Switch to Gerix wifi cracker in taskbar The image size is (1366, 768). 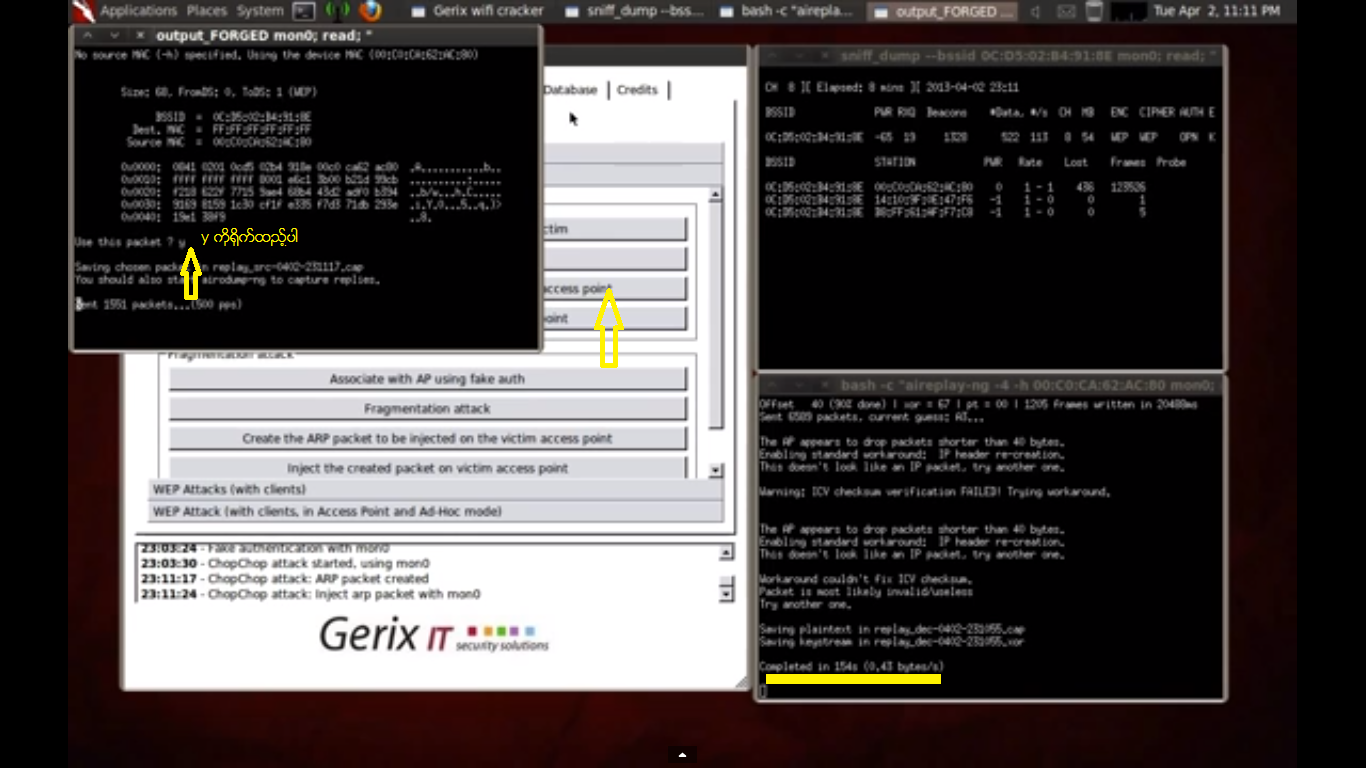pos(476,12)
